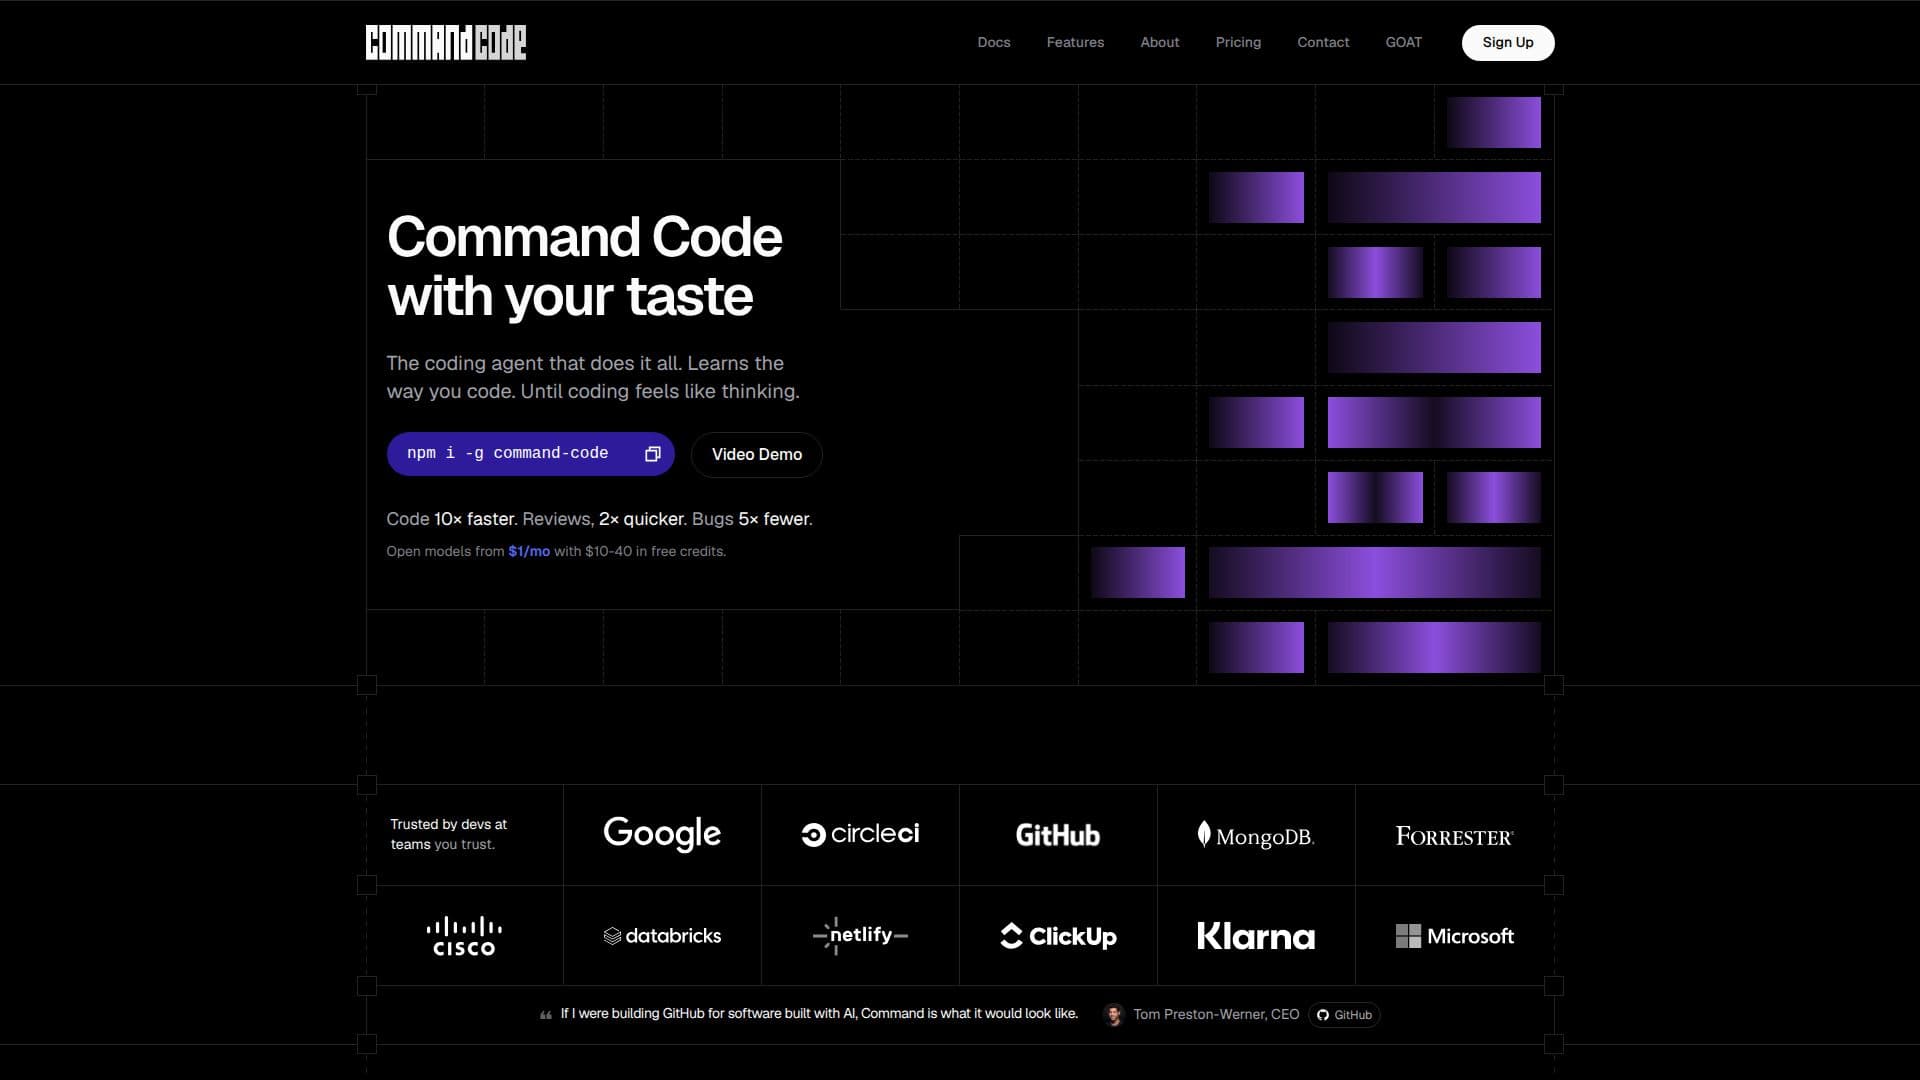1920x1080 pixels.
Task: Select the 'Tom Preston-Werner, CEO' name
Action: [x=1216, y=1015]
